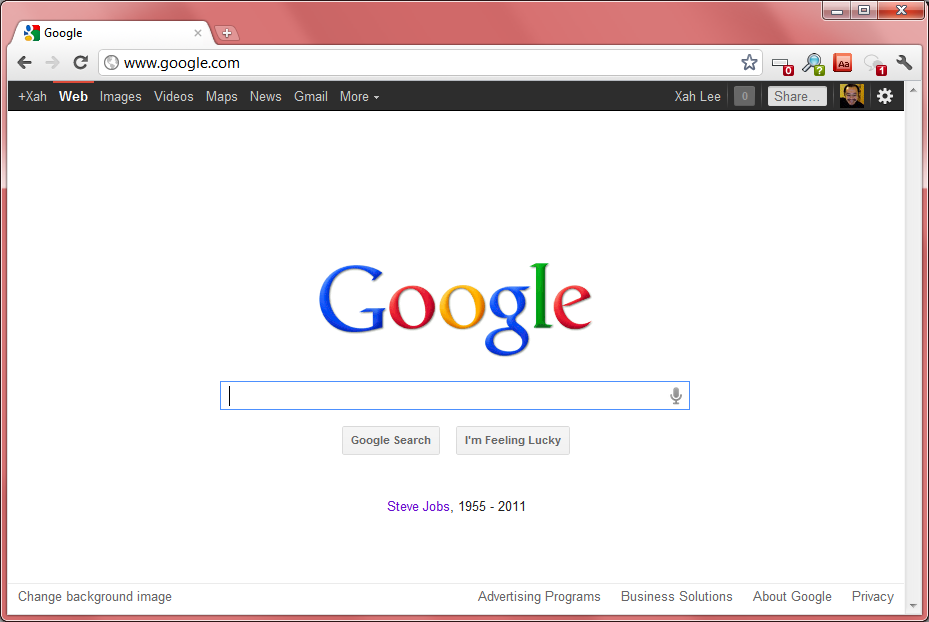Click the scrollbar down arrow
929x622 pixels.
[x=913, y=605]
